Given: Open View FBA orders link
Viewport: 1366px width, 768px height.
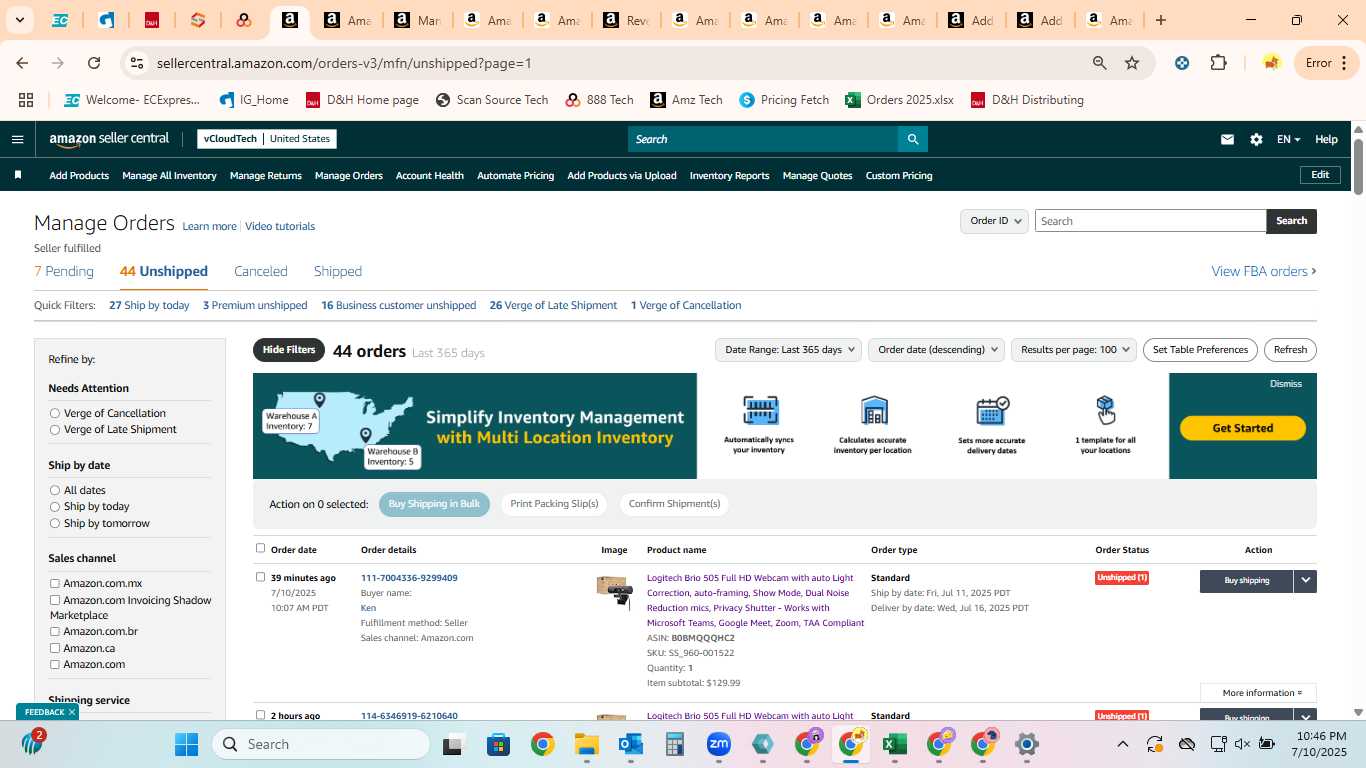Looking at the screenshot, I should (x=1264, y=271).
